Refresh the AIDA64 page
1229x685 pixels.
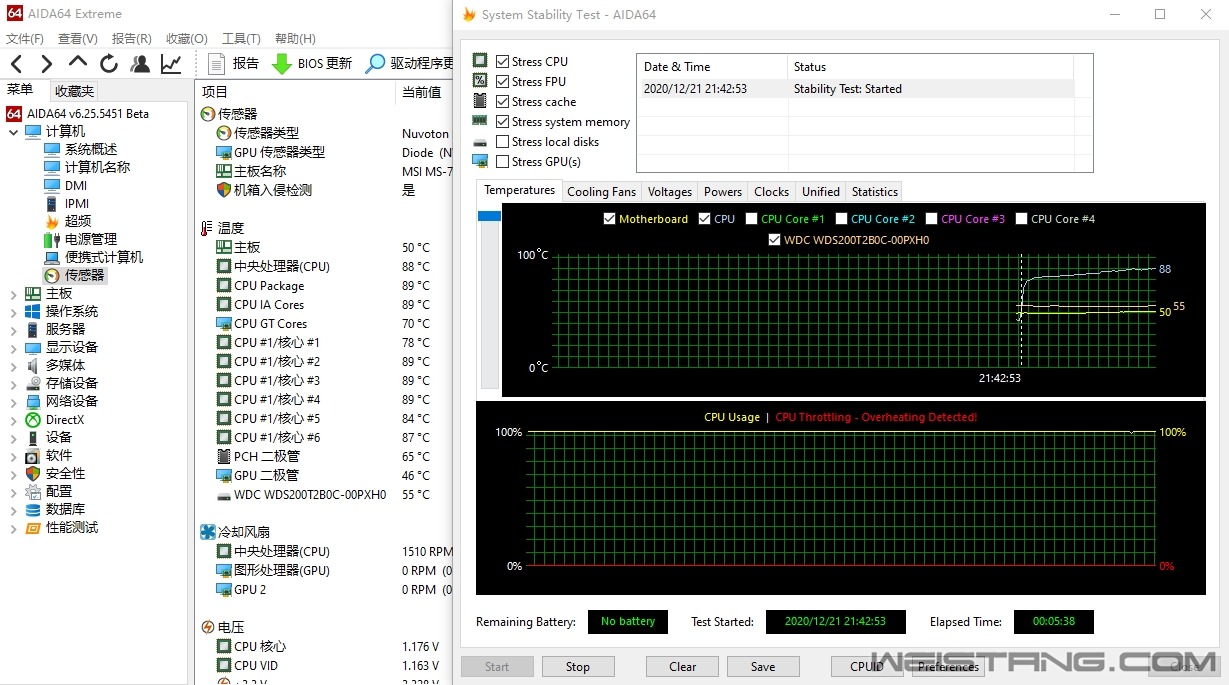coord(108,64)
